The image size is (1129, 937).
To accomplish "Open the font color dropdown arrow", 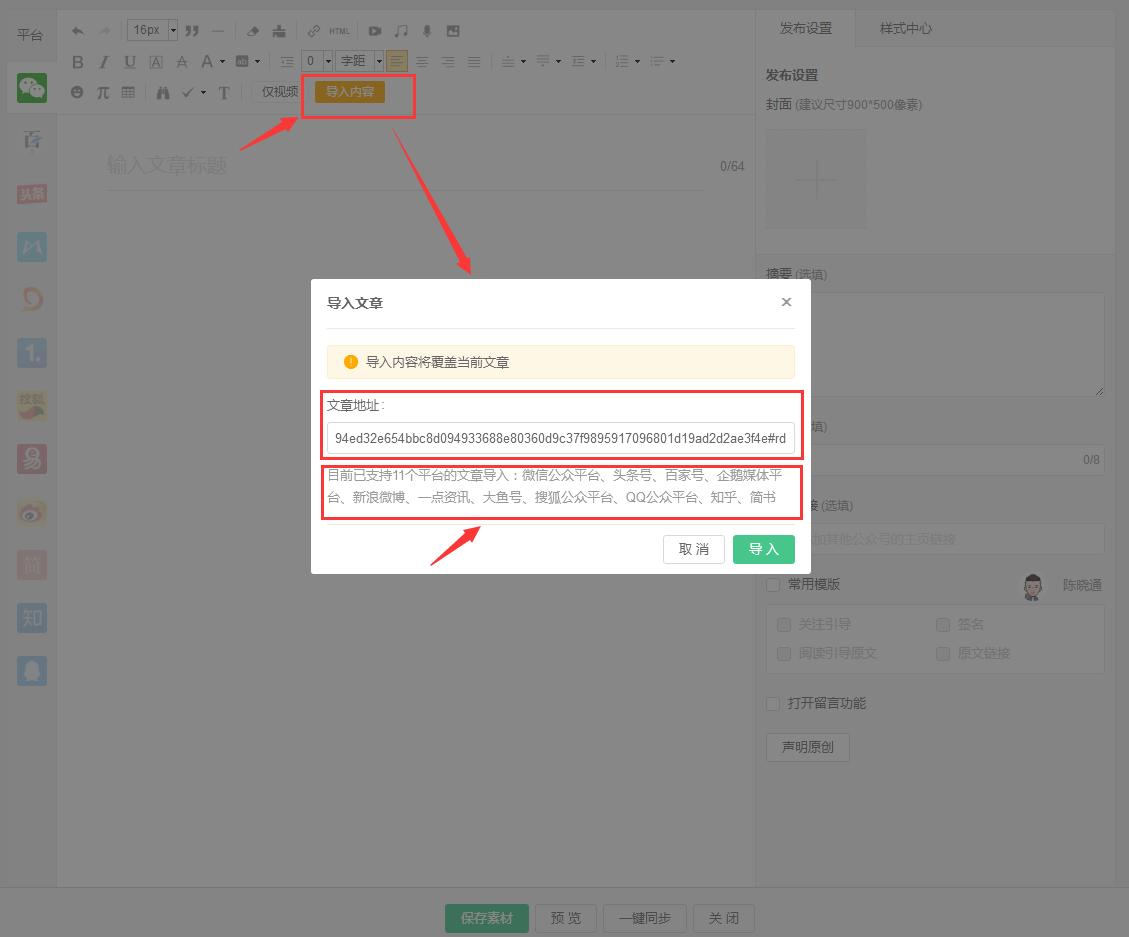I will click(x=219, y=61).
